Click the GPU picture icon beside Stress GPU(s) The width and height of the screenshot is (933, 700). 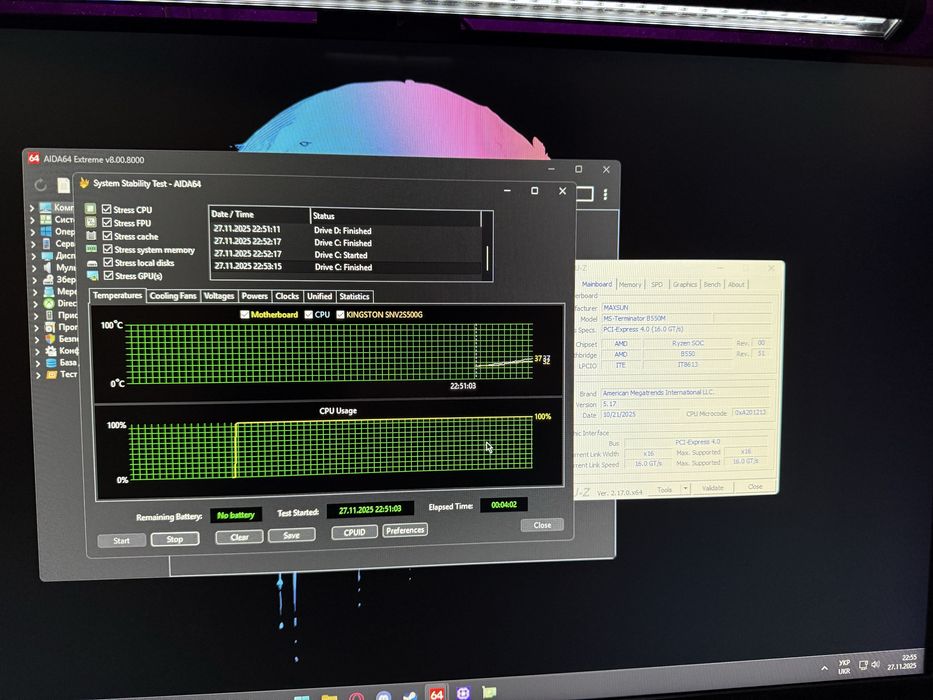[93, 276]
